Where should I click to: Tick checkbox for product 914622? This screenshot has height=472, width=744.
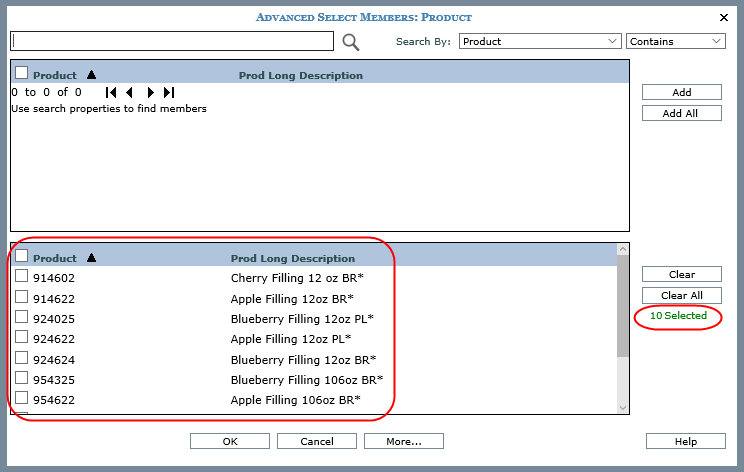click(21, 296)
